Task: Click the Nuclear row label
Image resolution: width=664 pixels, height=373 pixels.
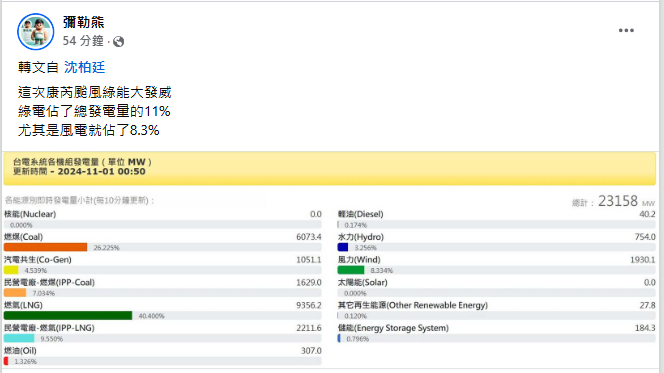Action: [x=30, y=214]
